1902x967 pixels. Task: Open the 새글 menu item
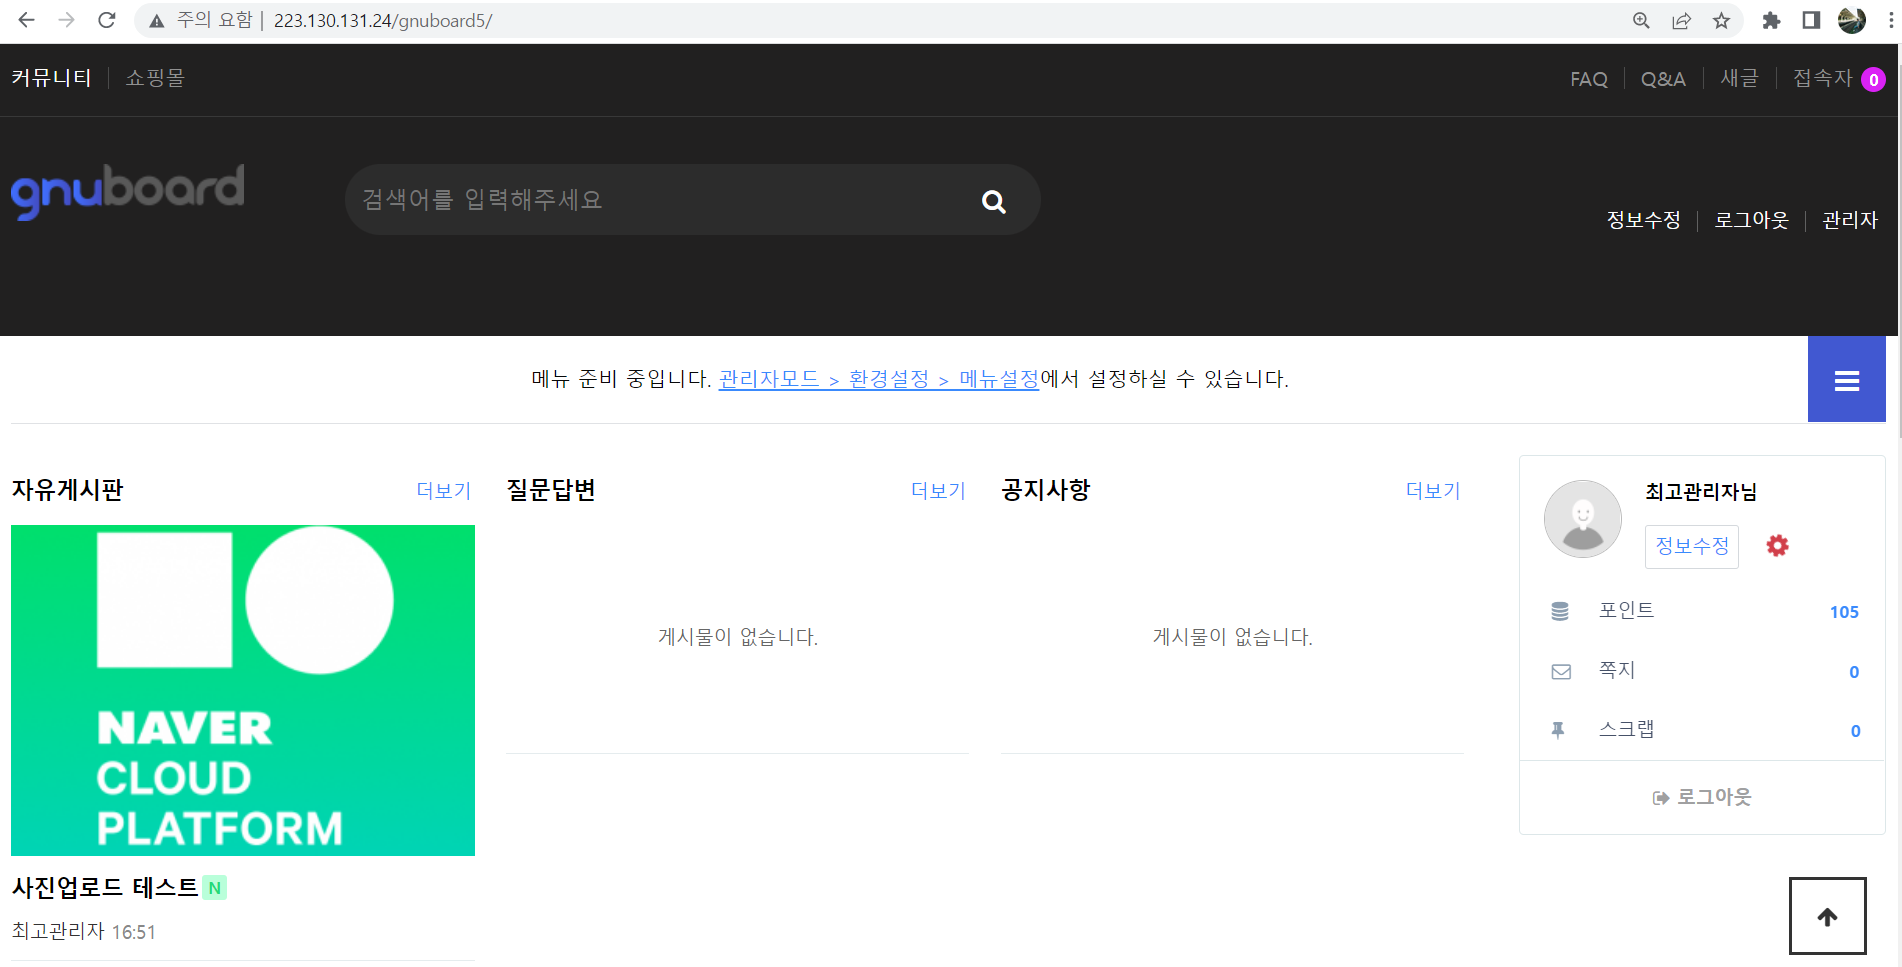(x=1739, y=78)
